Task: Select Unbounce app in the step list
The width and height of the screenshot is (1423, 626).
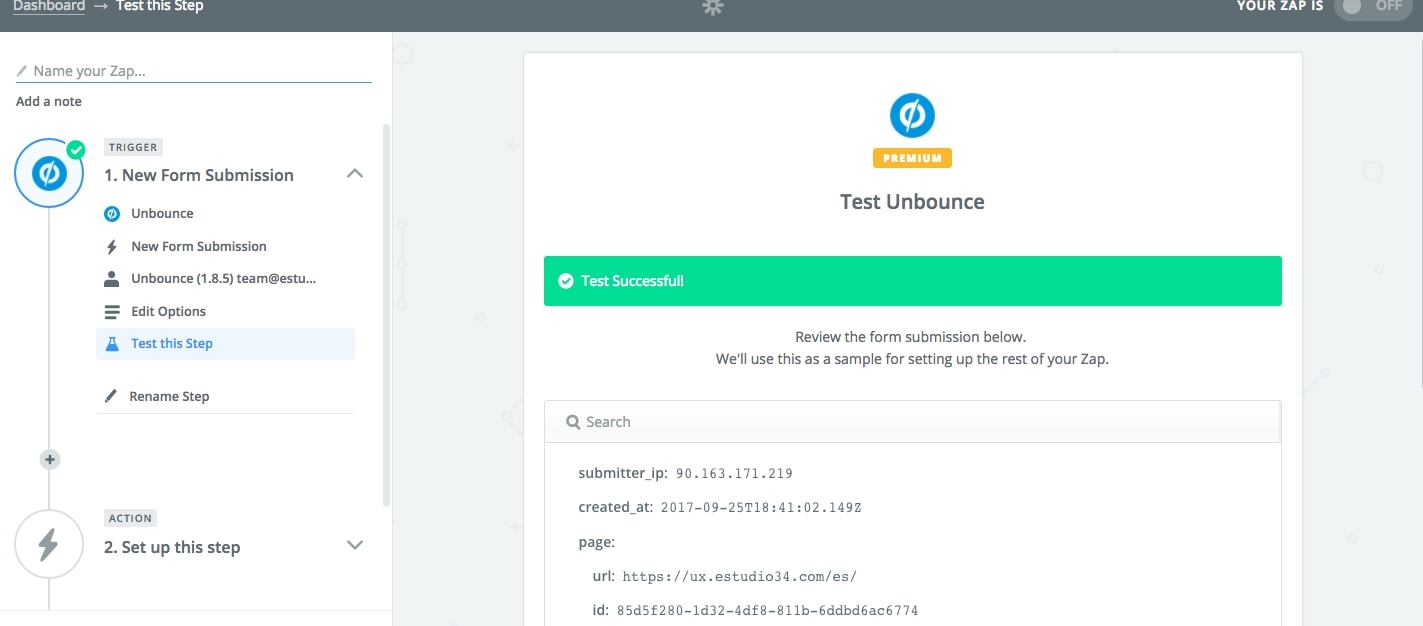Action: pyautogui.click(x=162, y=214)
